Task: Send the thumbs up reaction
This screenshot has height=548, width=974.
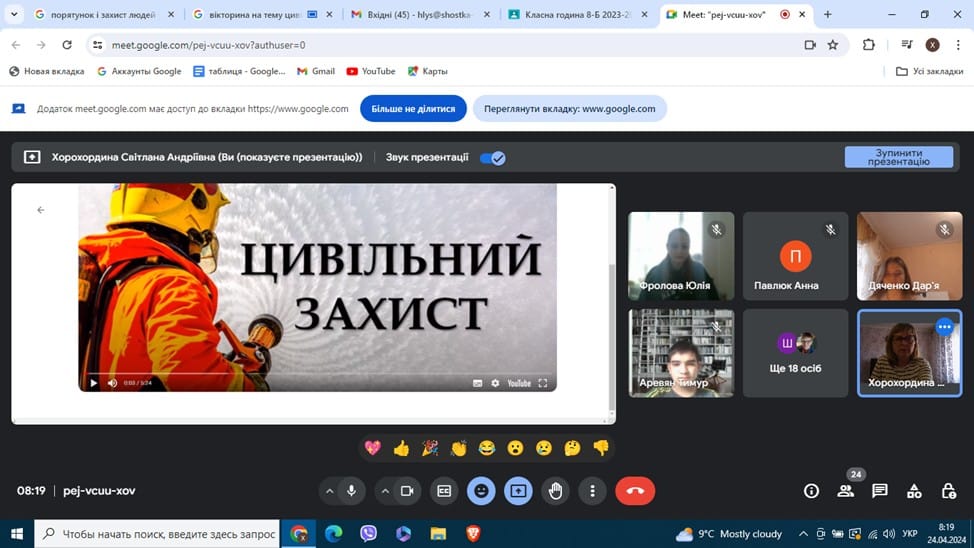Action: (x=401, y=448)
